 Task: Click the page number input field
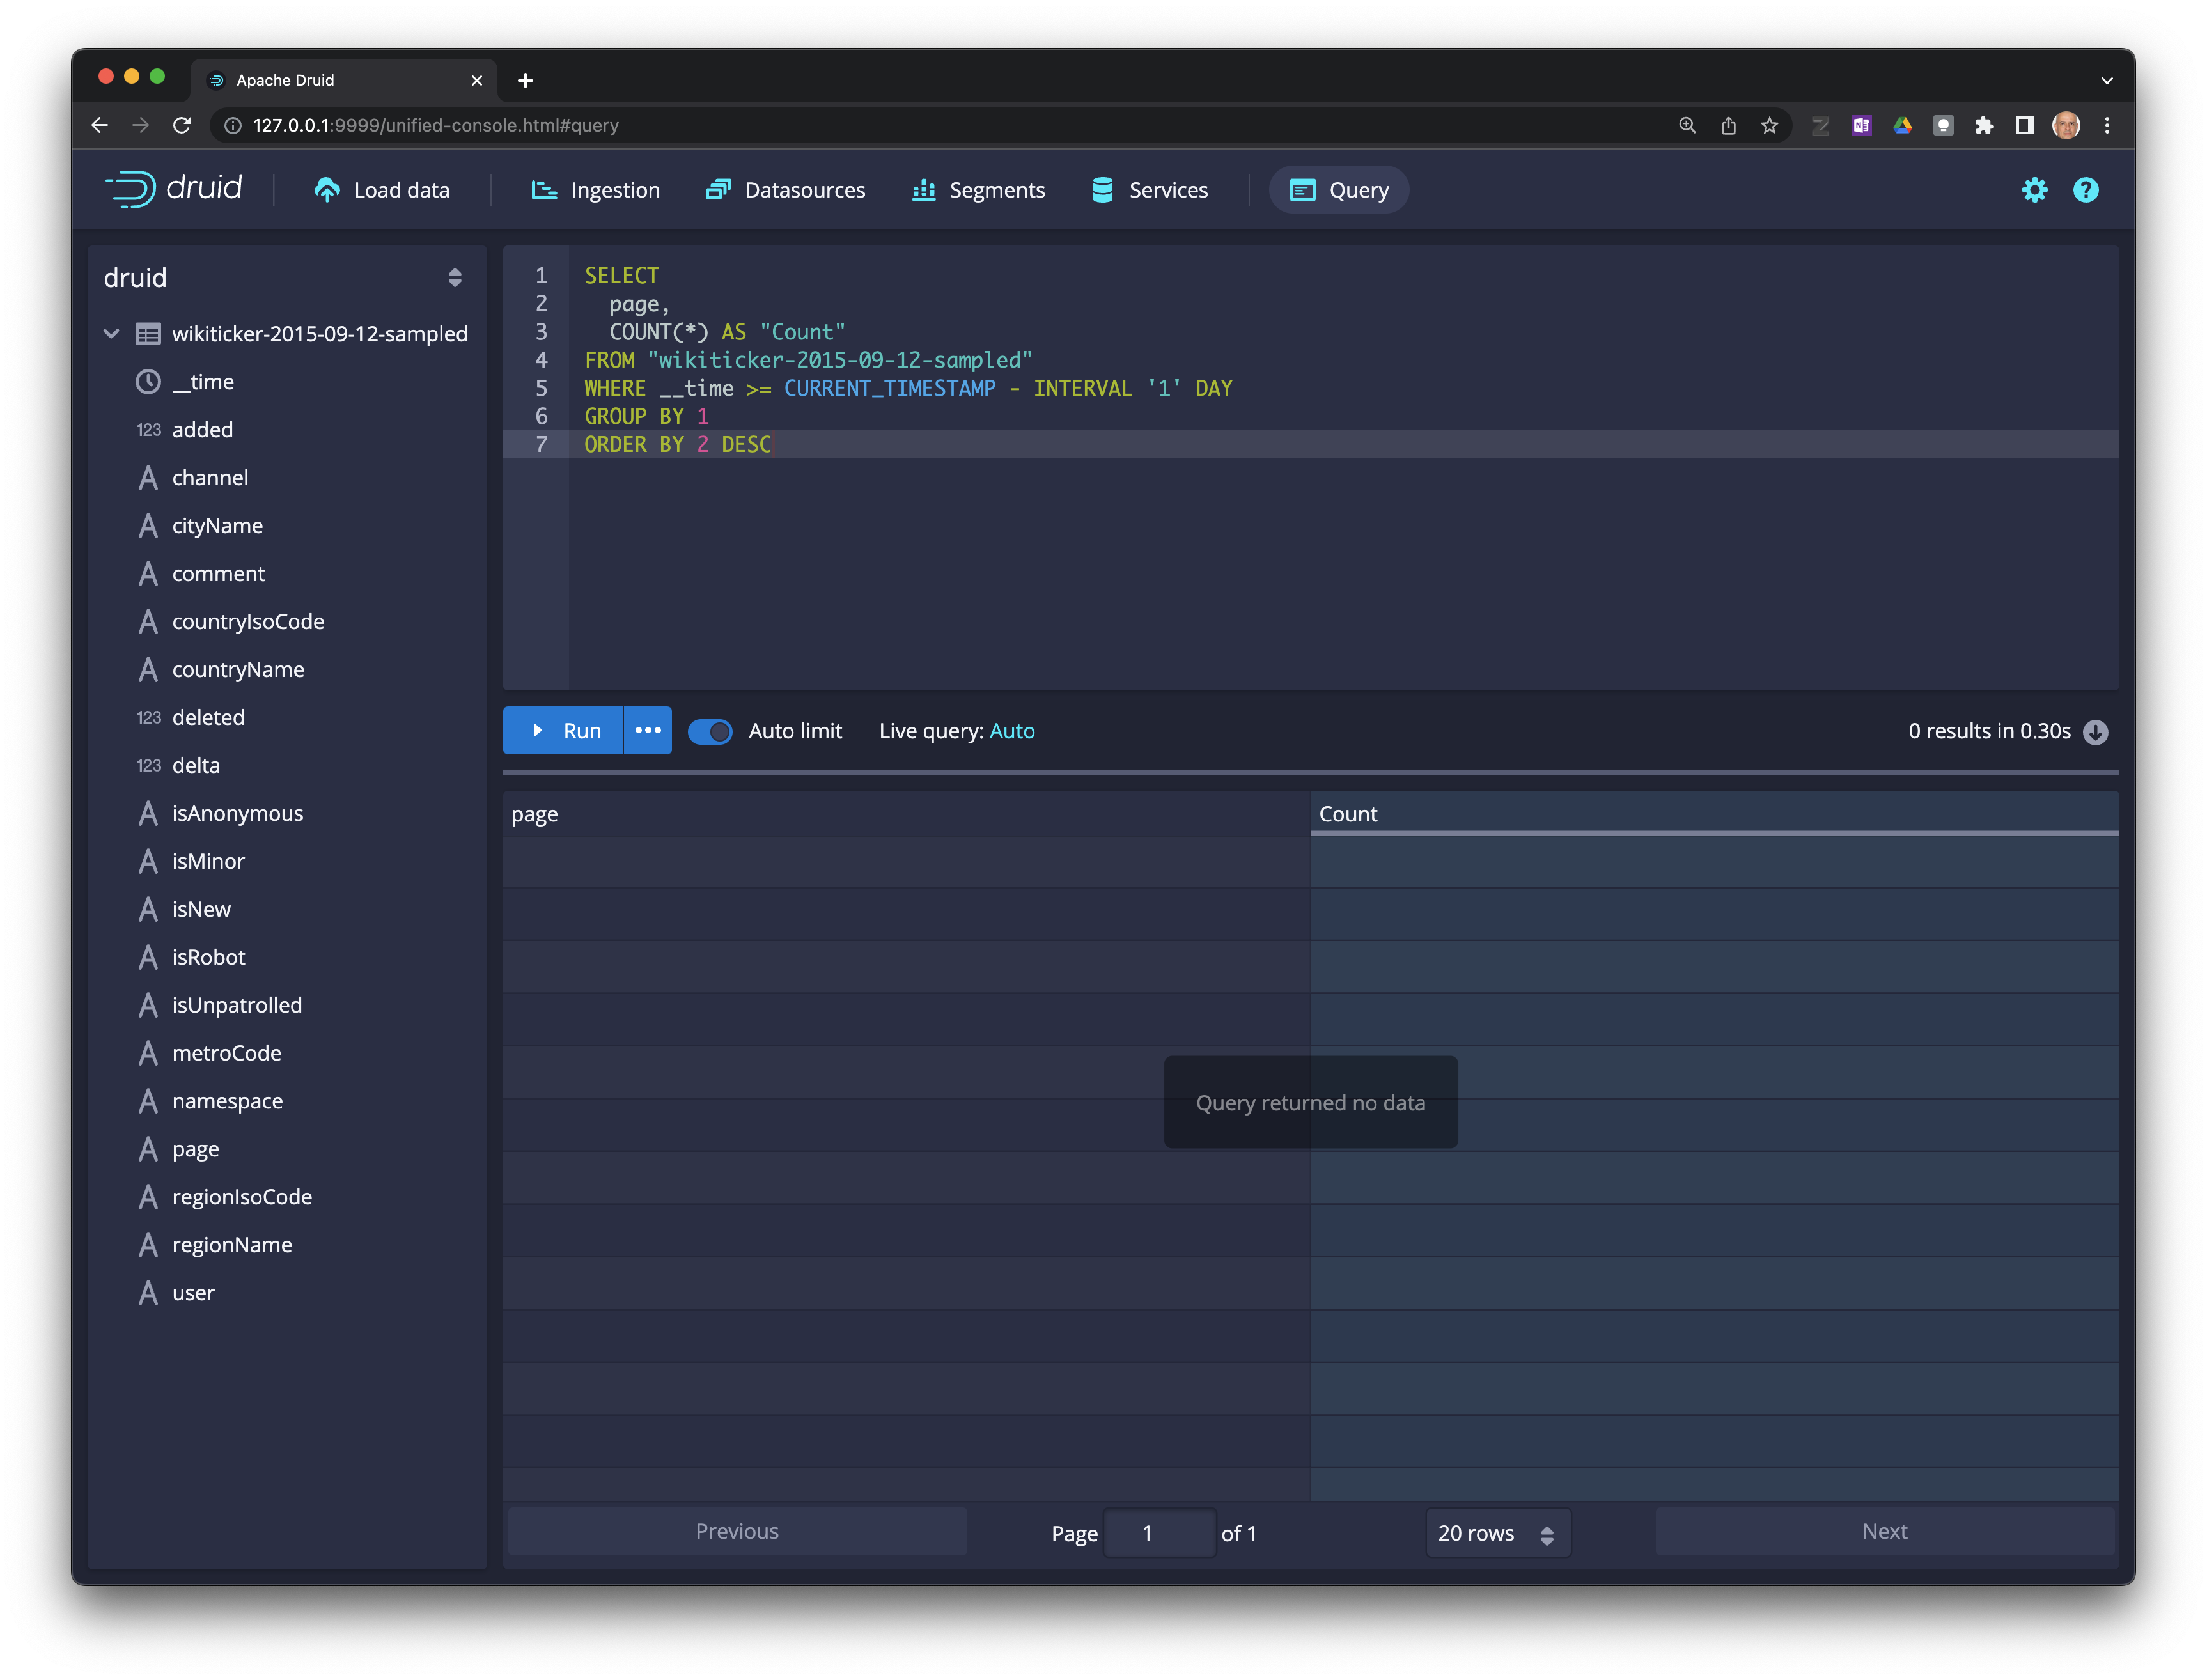(x=1158, y=1533)
